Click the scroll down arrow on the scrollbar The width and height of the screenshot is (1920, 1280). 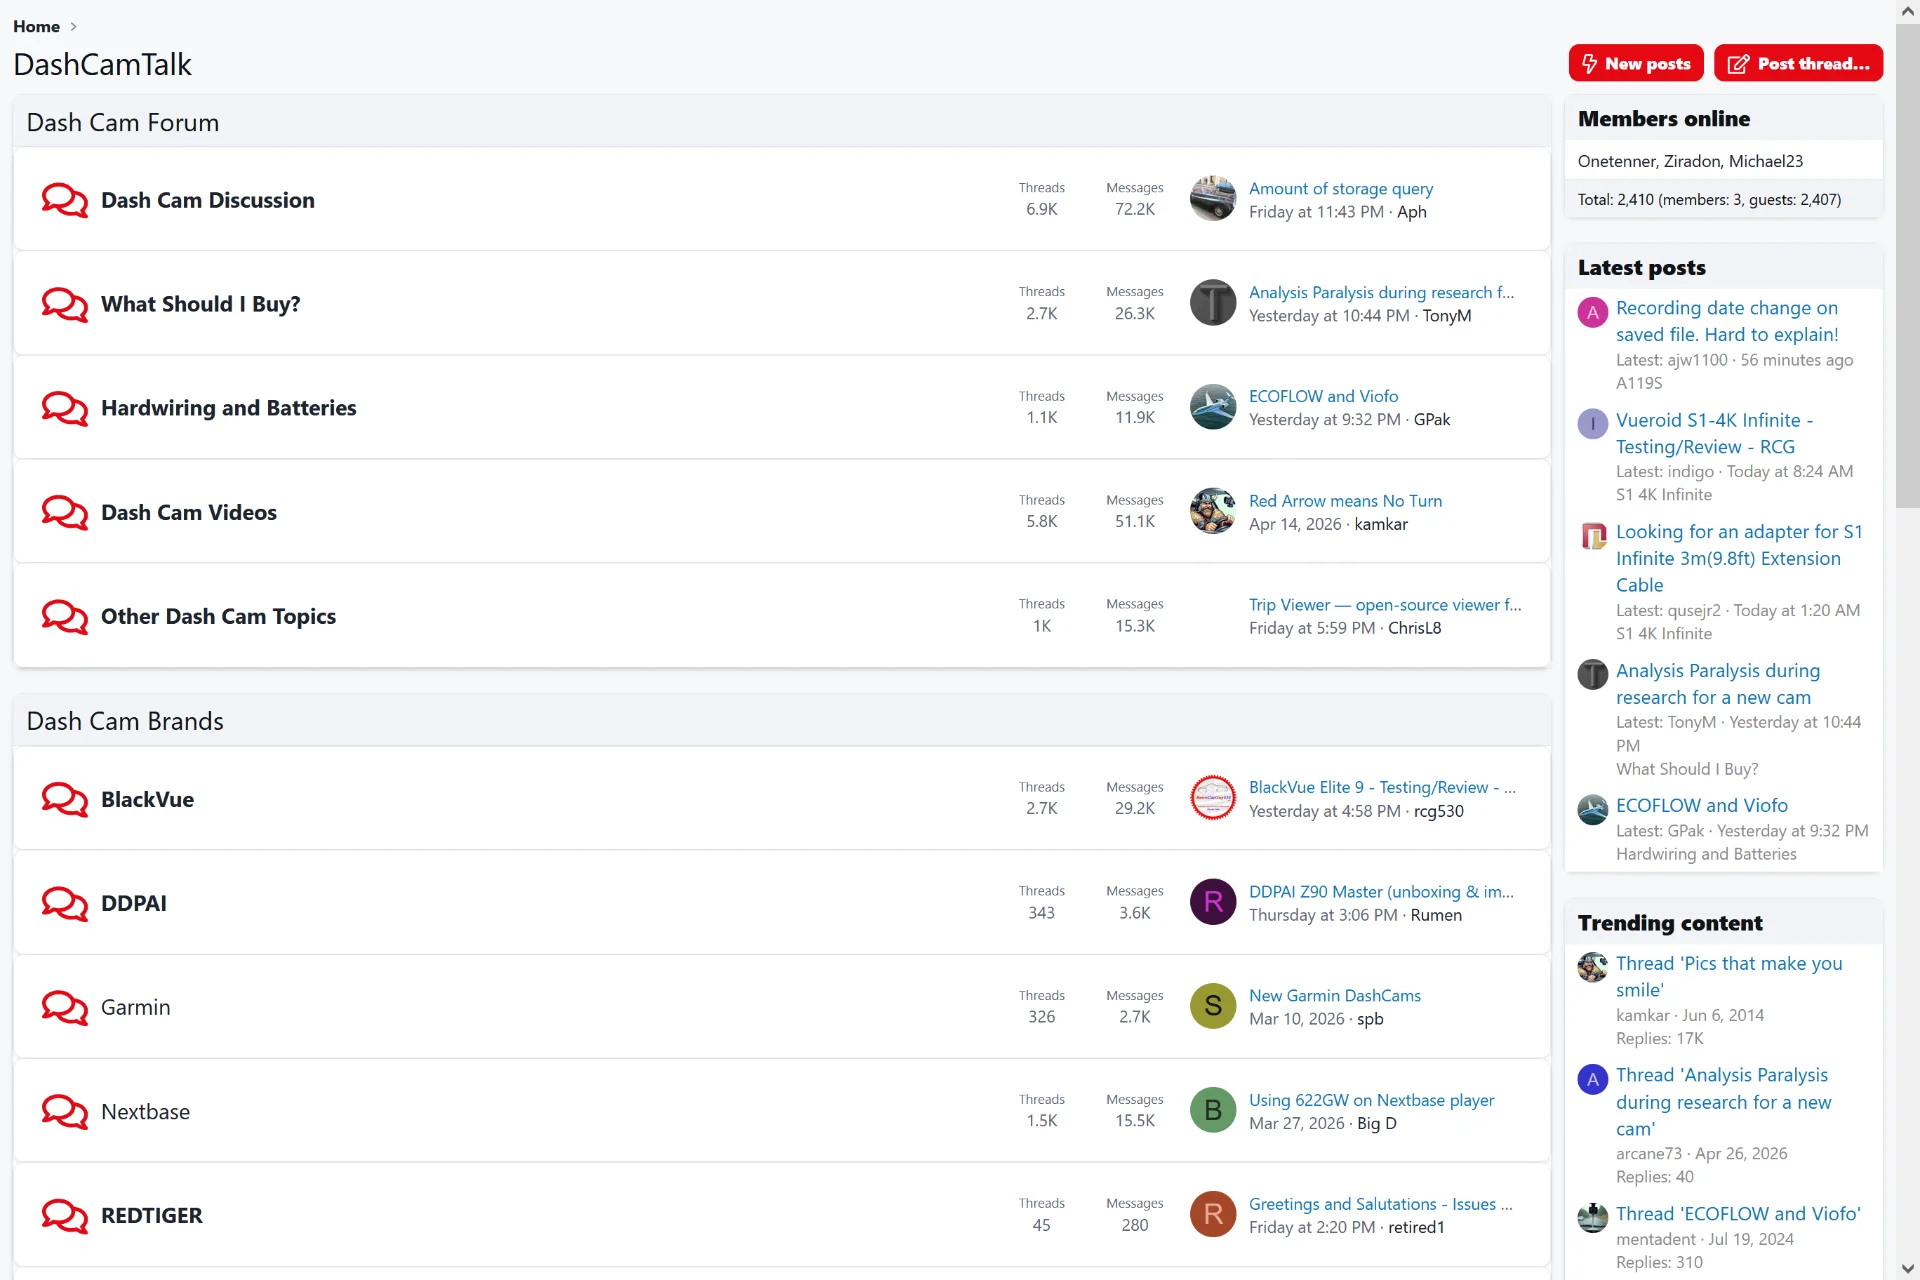point(1908,1269)
